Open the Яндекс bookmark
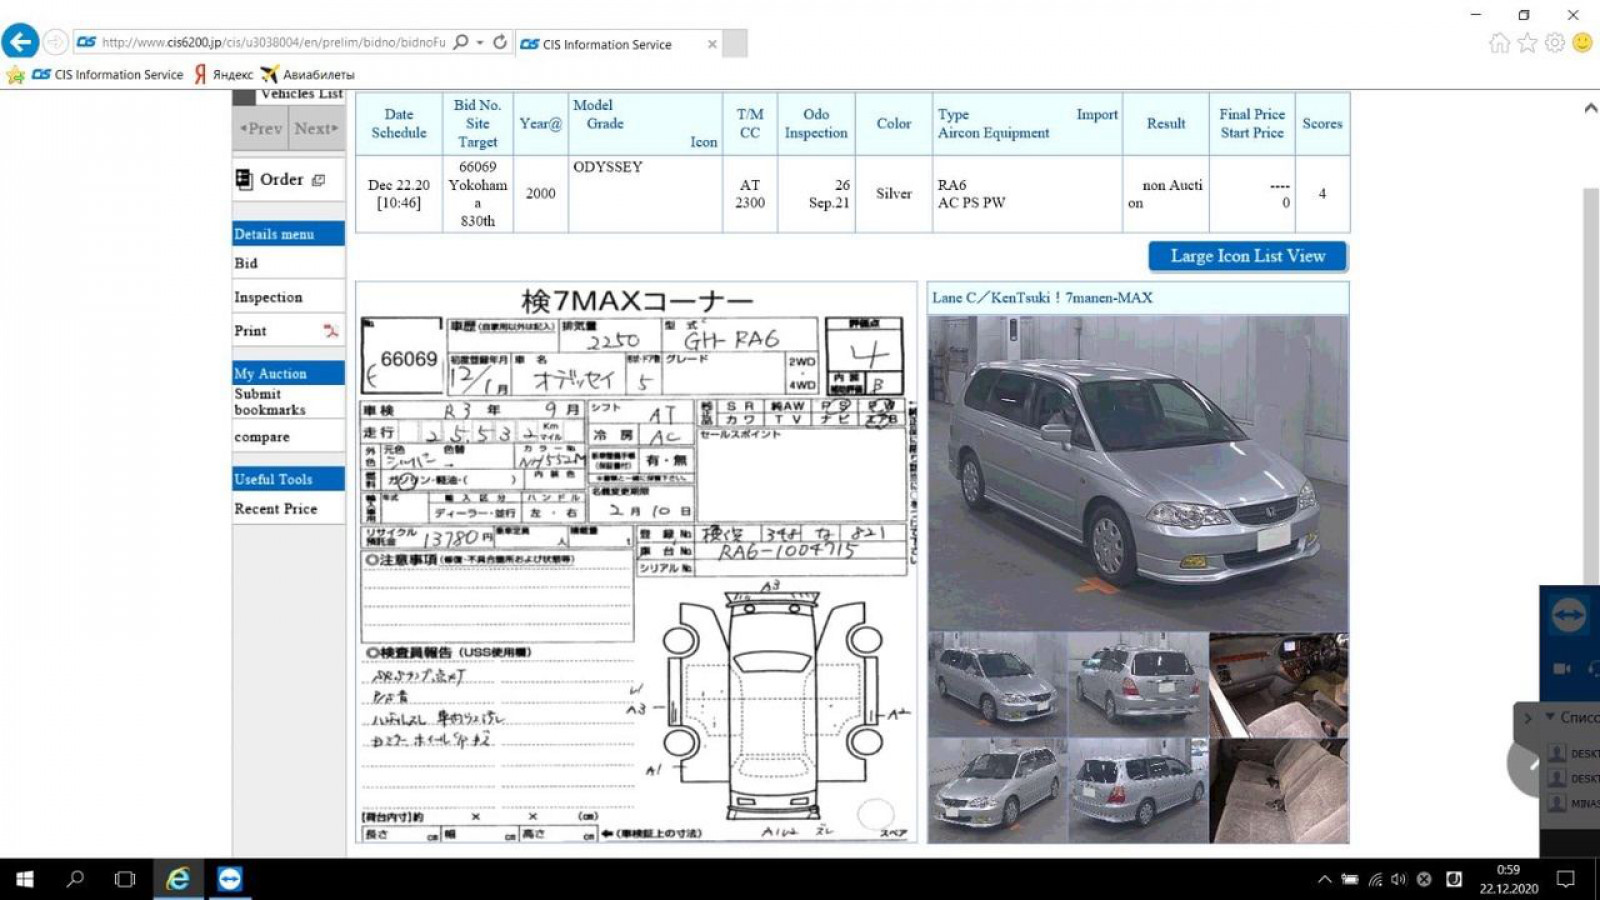This screenshot has height=900, width=1600. coord(224,74)
